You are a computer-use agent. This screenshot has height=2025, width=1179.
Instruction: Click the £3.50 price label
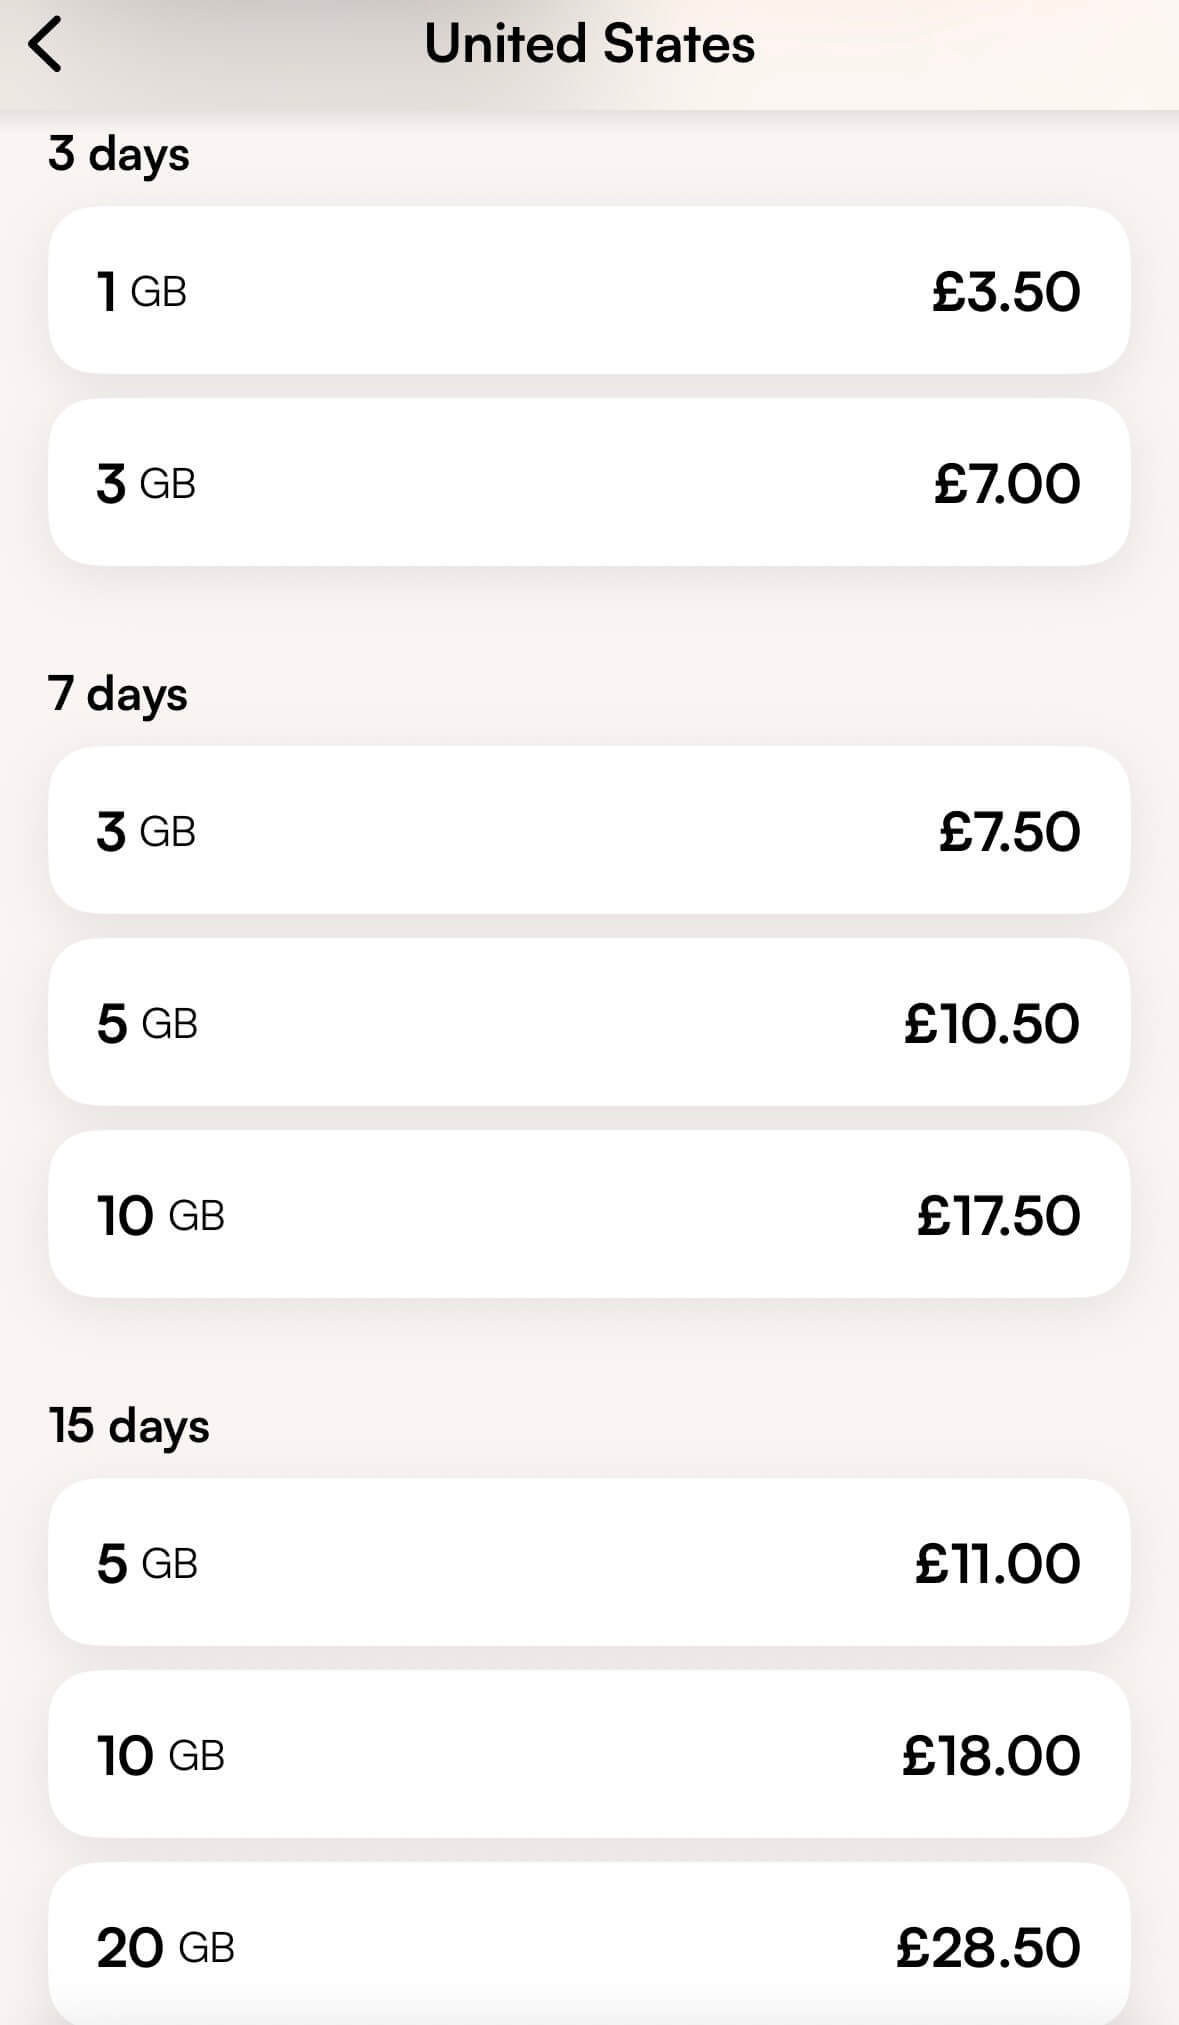pyautogui.click(x=1006, y=292)
